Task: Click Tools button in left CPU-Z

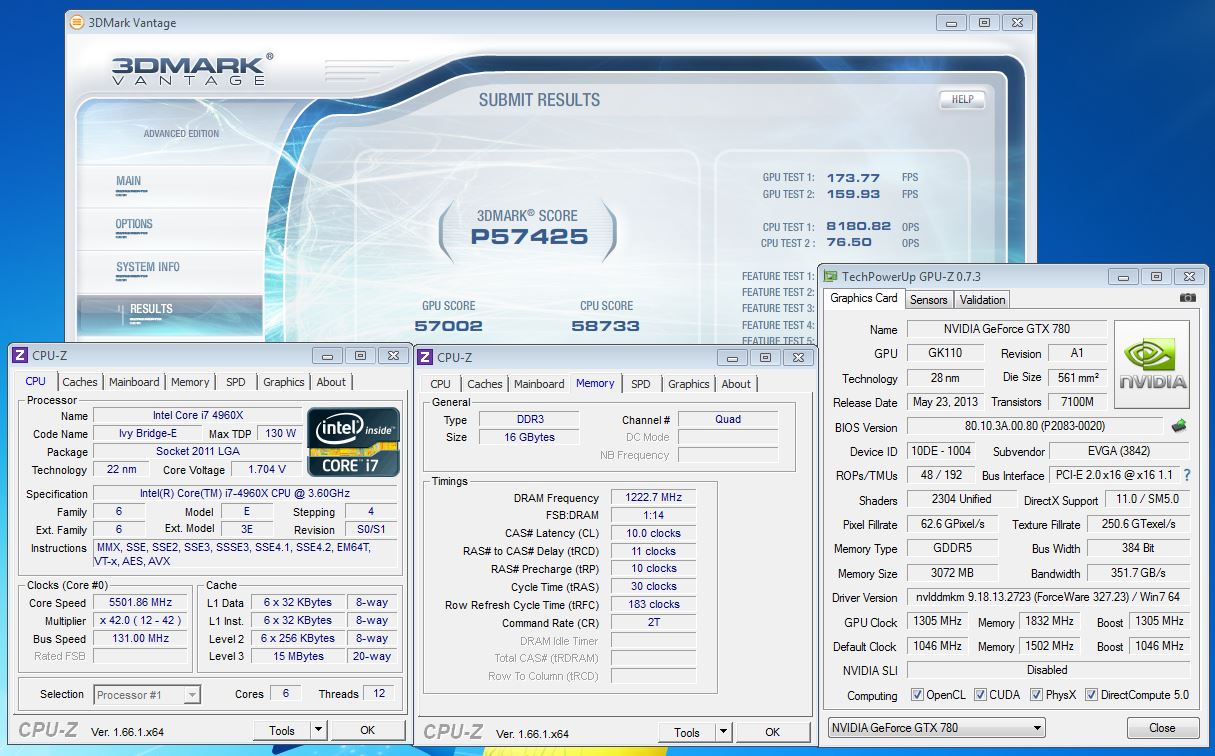Action: [x=282, y=731]
